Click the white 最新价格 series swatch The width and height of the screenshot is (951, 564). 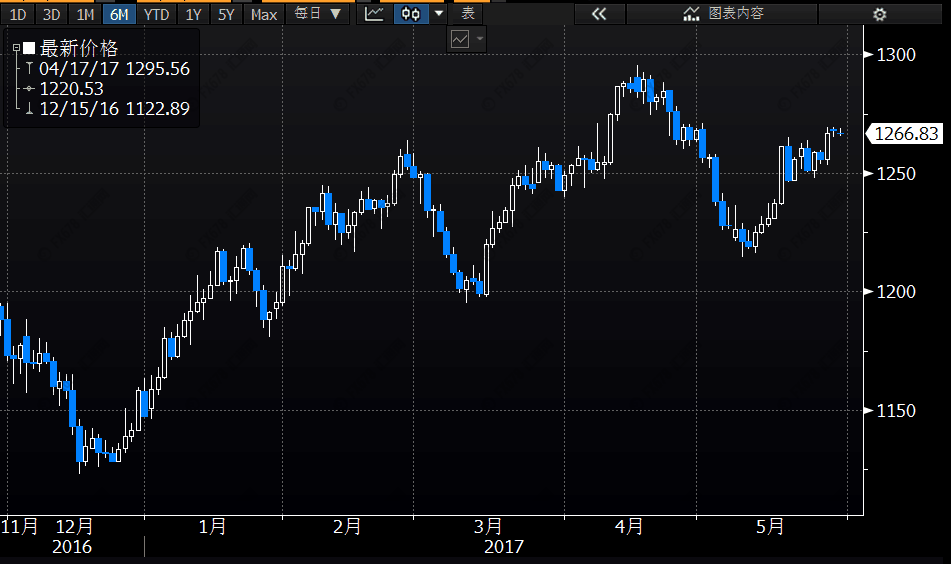click(29, 48)
